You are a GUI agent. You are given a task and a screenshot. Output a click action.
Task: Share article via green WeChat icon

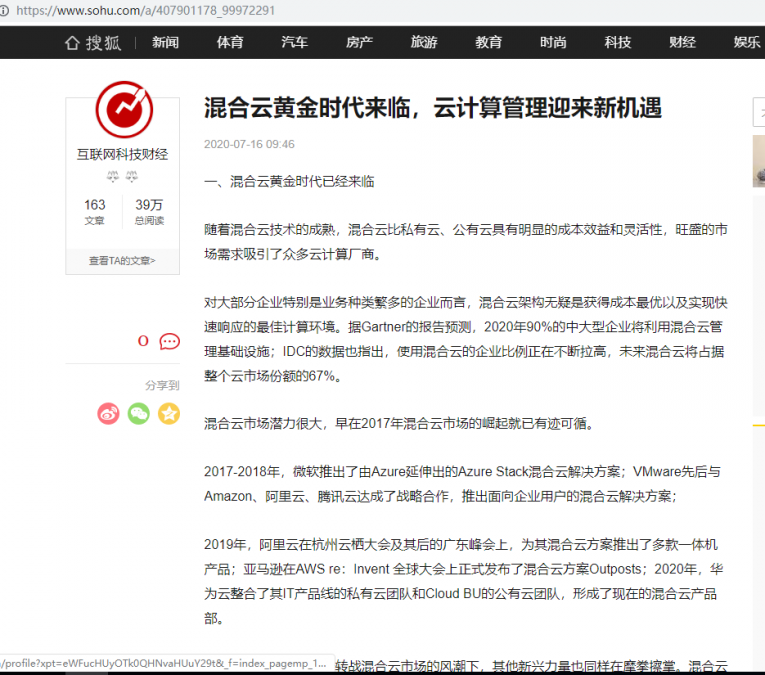coord(139,413)
